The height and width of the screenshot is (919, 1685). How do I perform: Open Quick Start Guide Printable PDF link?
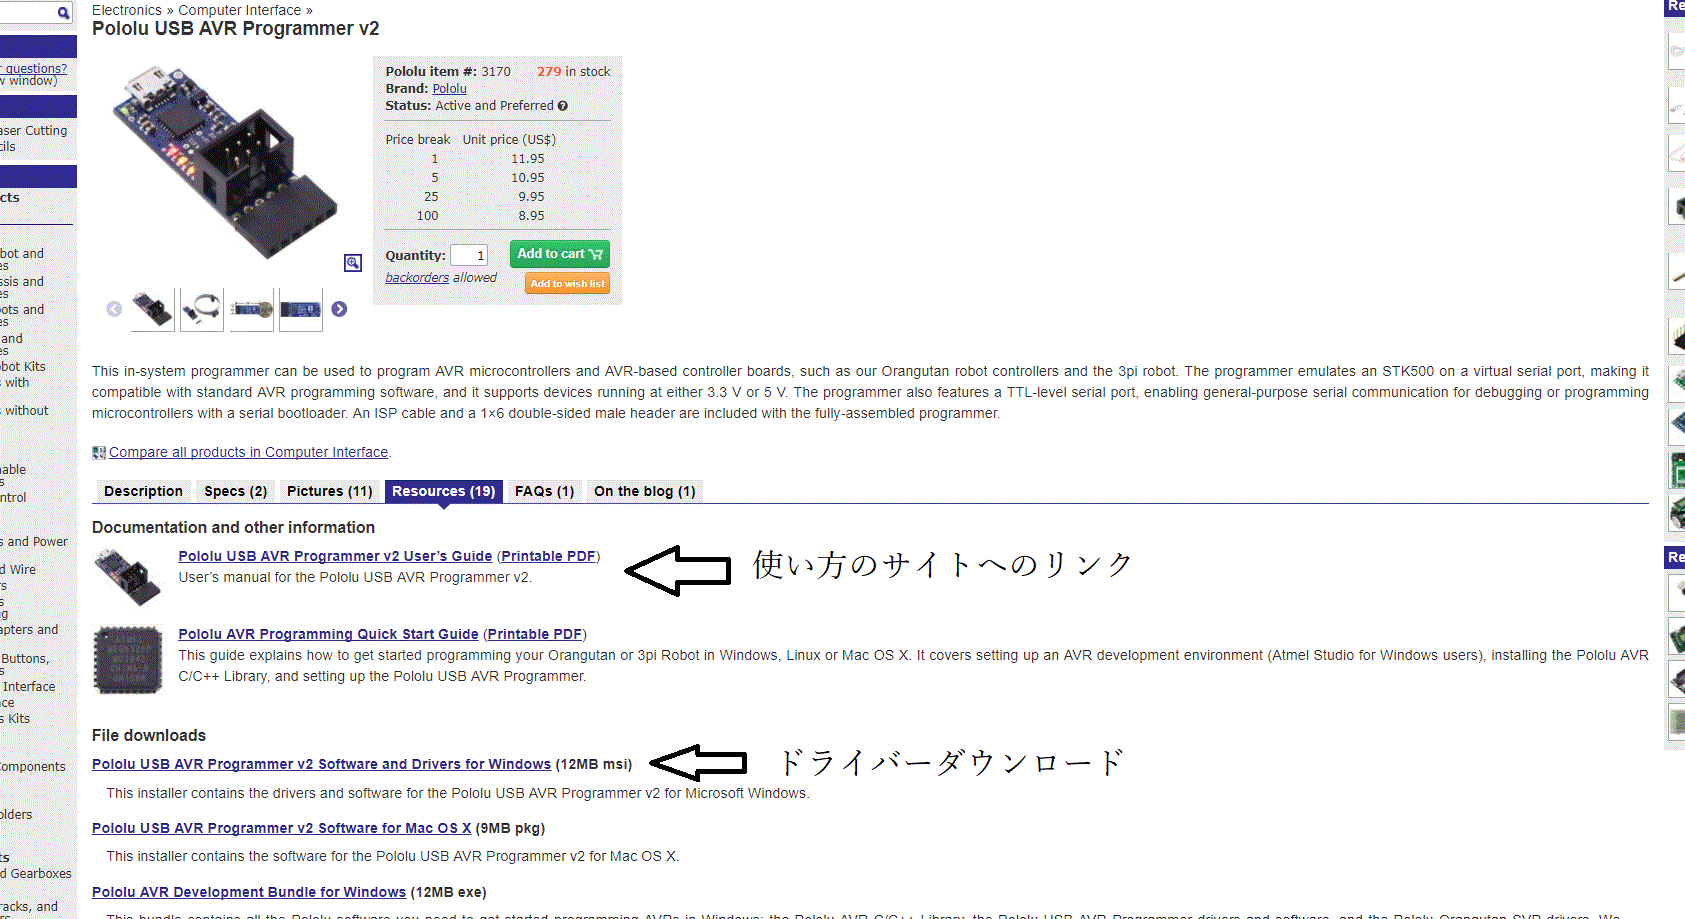click(x=534, y=635)
